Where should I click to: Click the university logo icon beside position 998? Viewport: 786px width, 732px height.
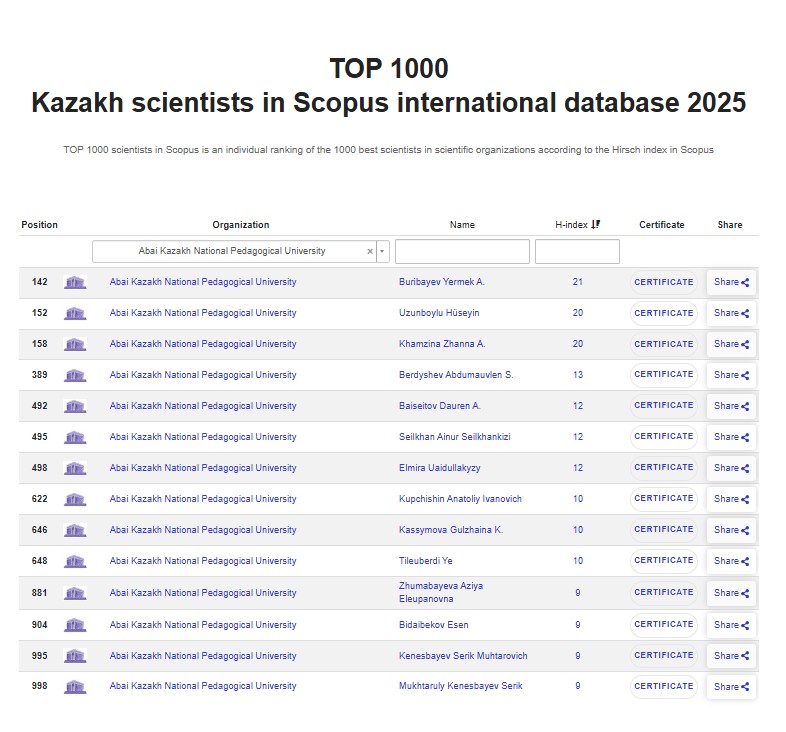click(75, 687)
